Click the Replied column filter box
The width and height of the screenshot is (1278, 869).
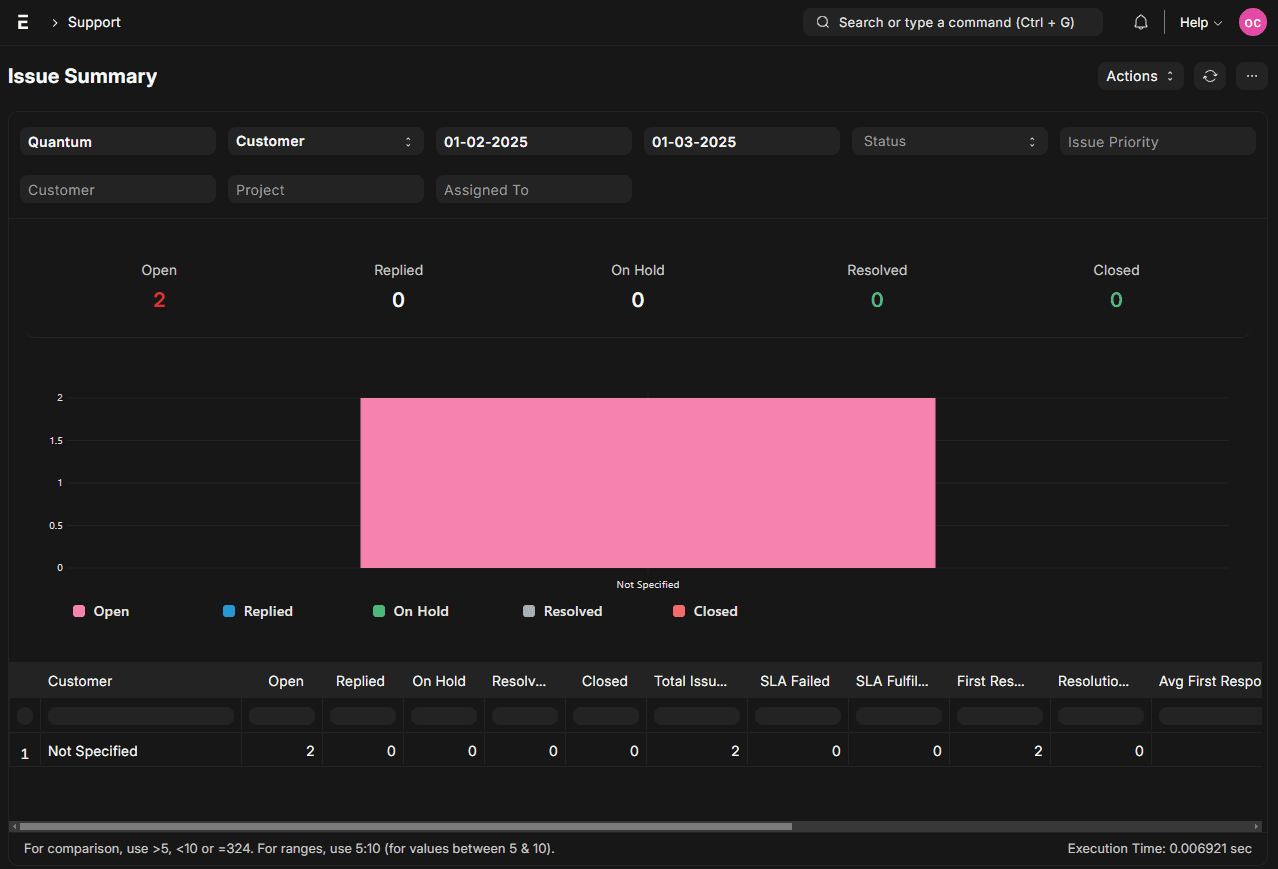(x=363, y=716)
